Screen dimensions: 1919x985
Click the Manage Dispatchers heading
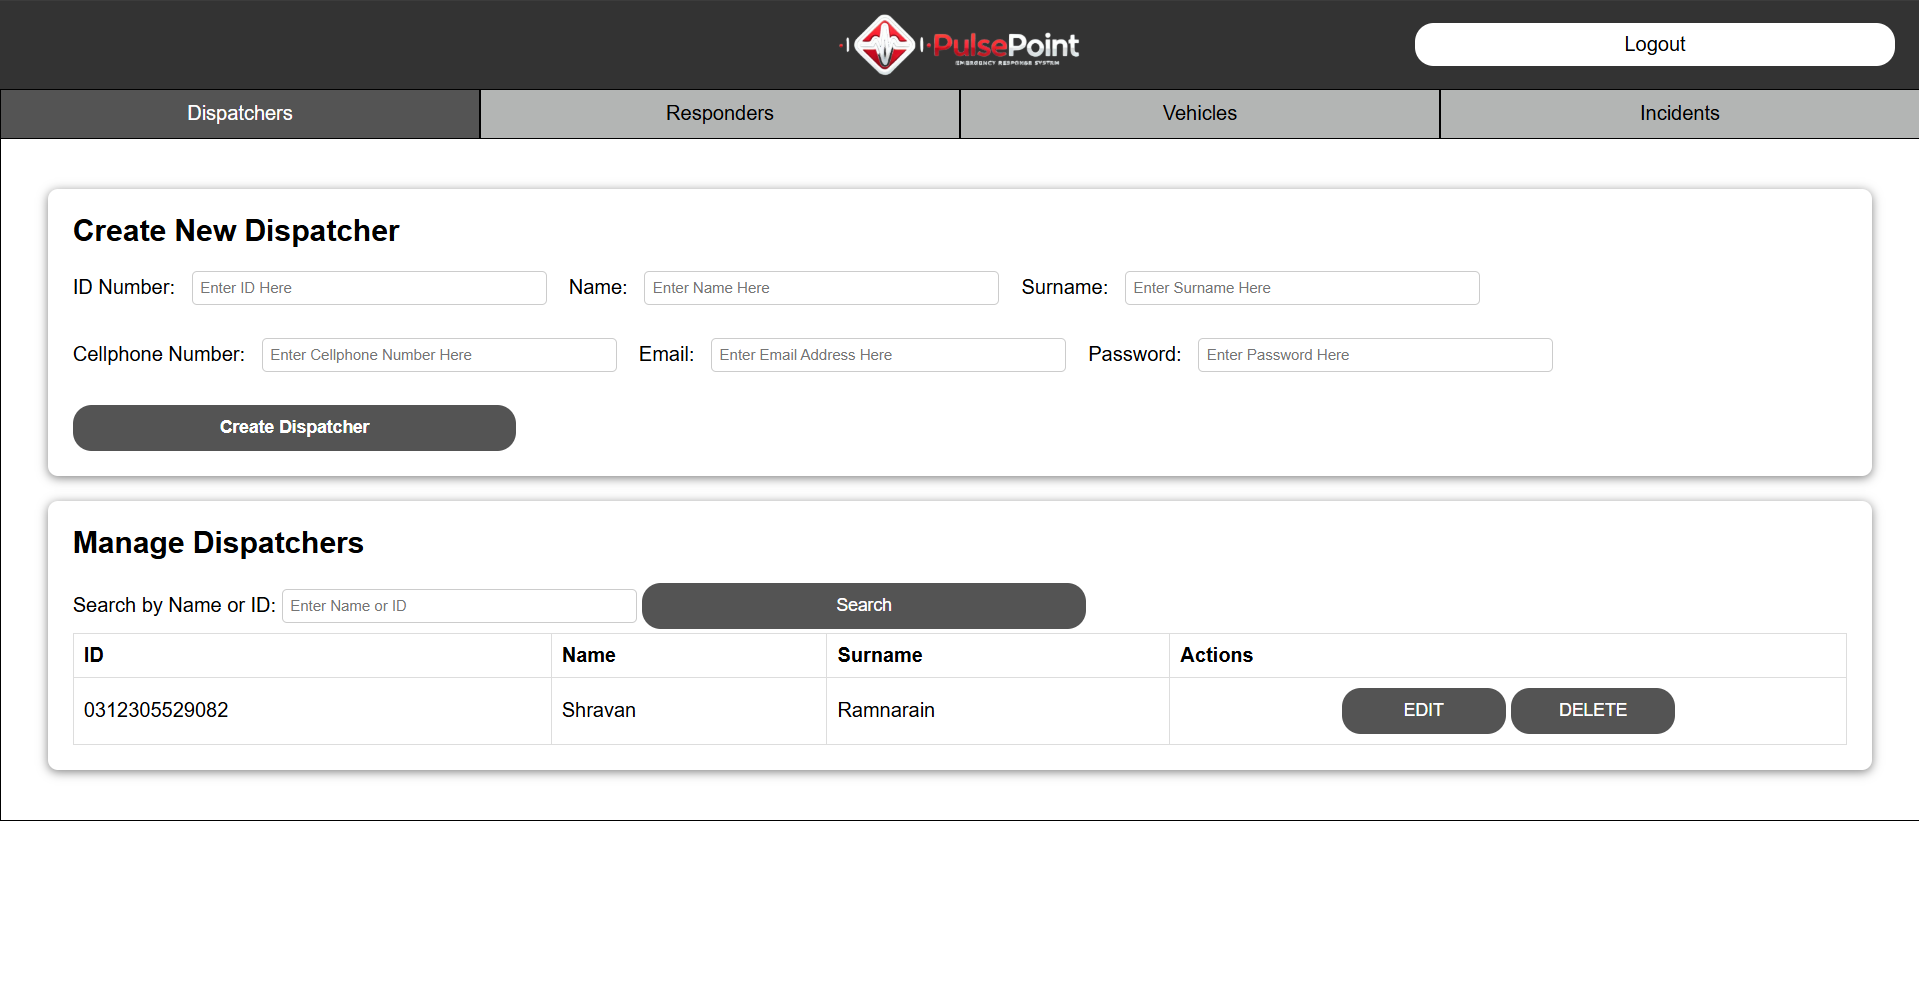[x=218, y=543]
